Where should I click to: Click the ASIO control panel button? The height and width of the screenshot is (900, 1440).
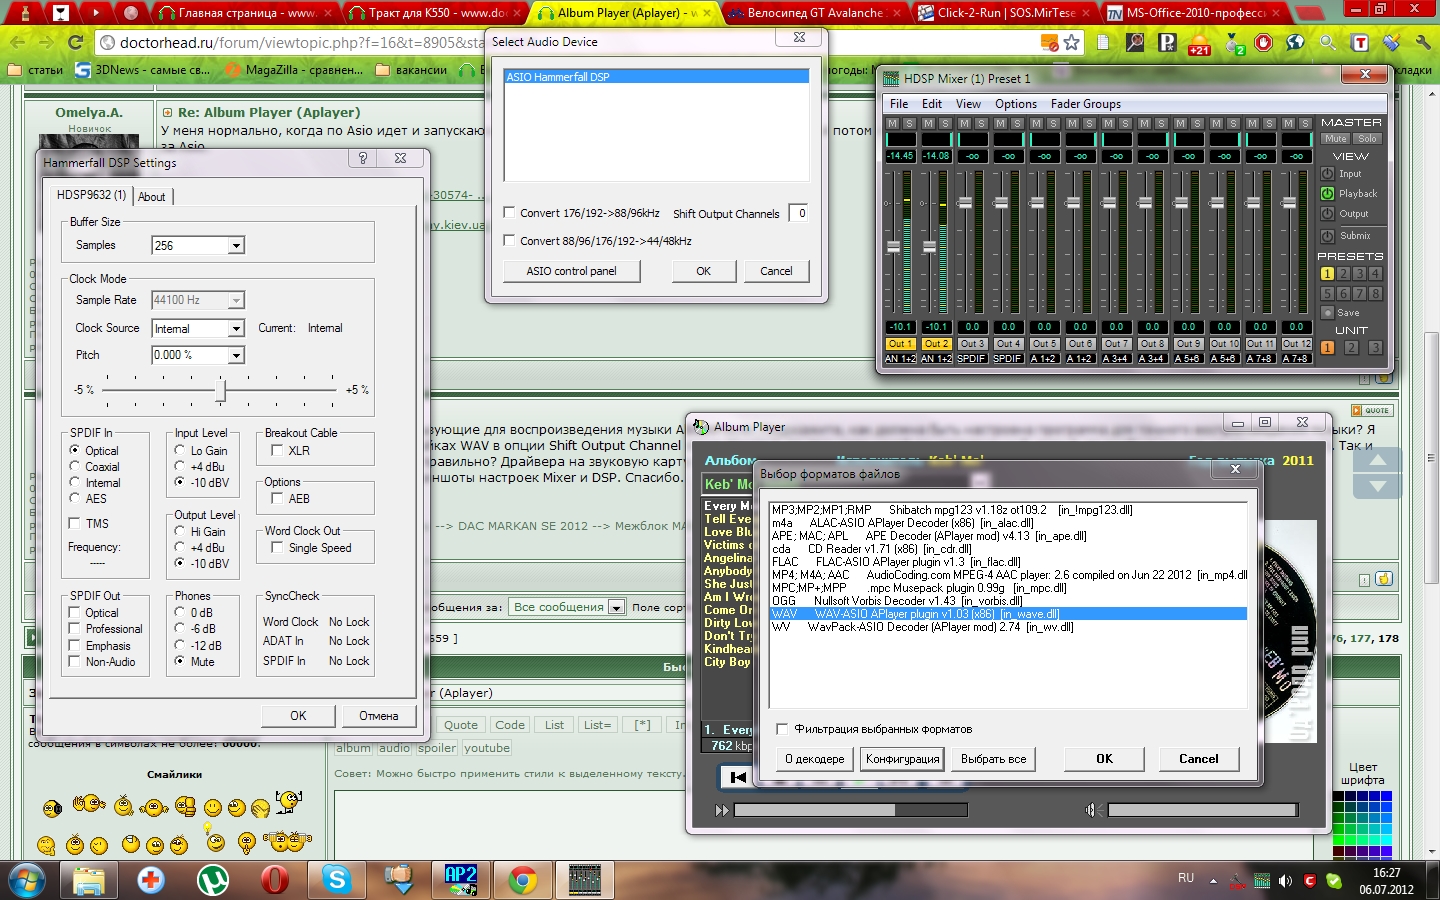[x=571, y=271]
